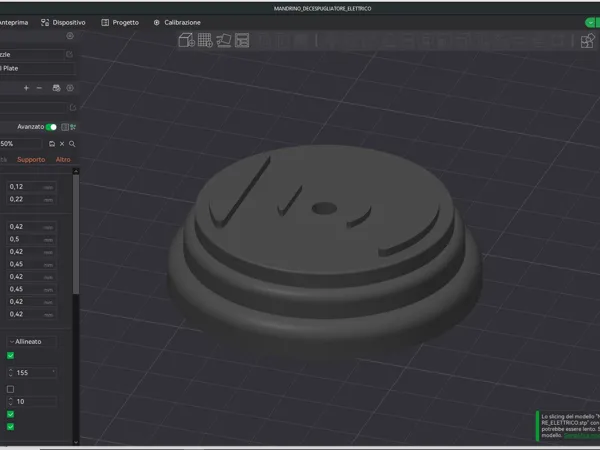Add a filament with the plus icon

[x=26, y=88]
